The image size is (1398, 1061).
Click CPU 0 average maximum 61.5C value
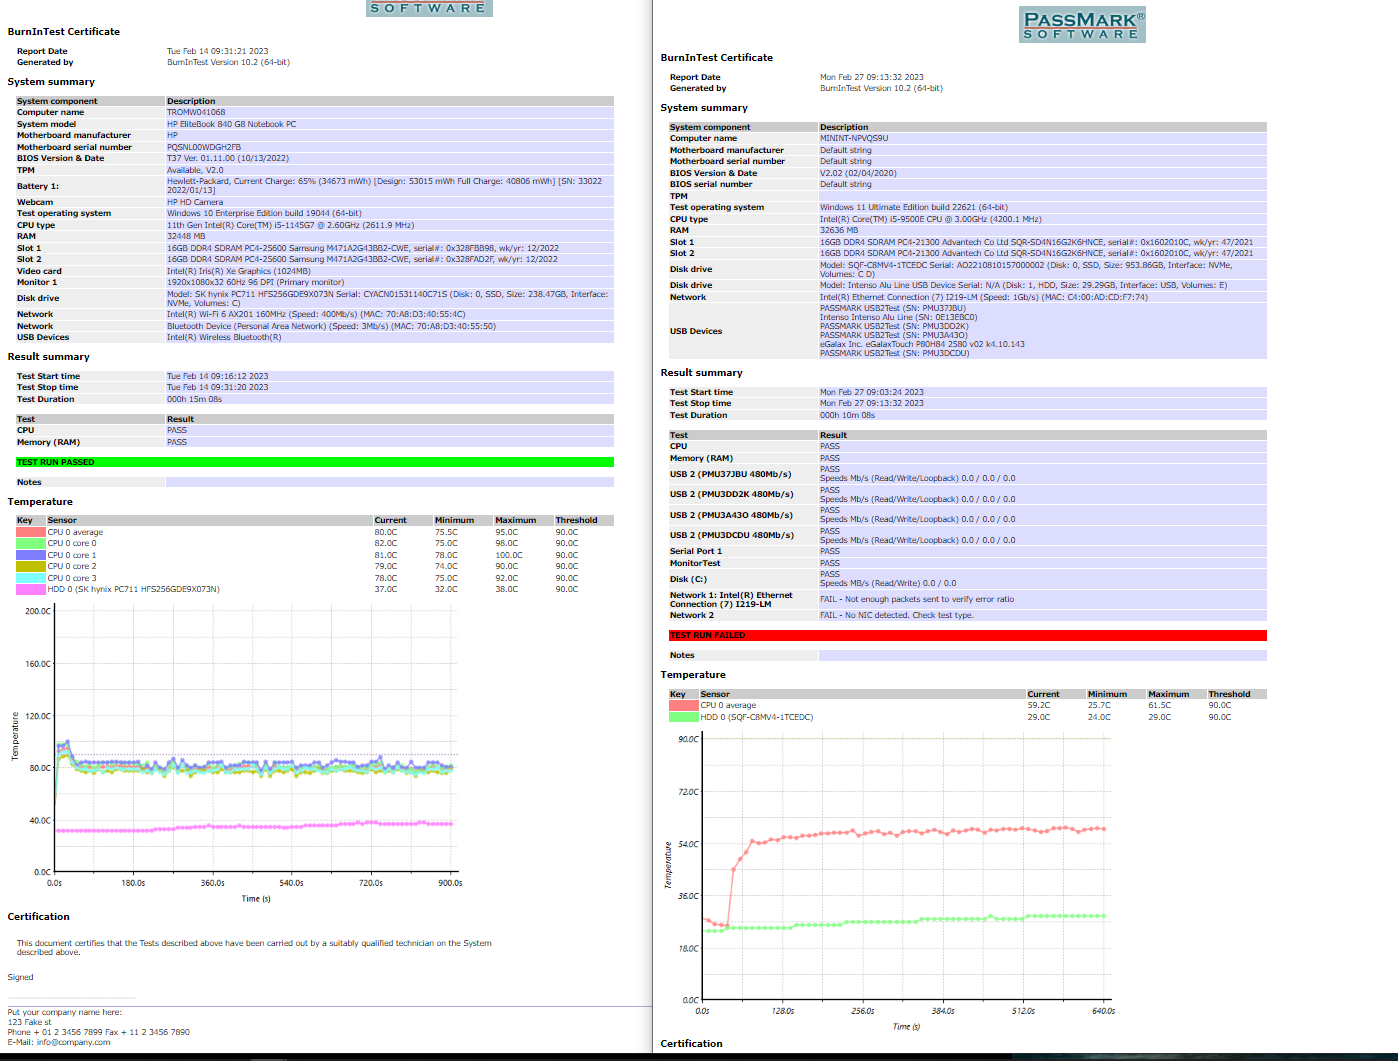point(1159,705)
